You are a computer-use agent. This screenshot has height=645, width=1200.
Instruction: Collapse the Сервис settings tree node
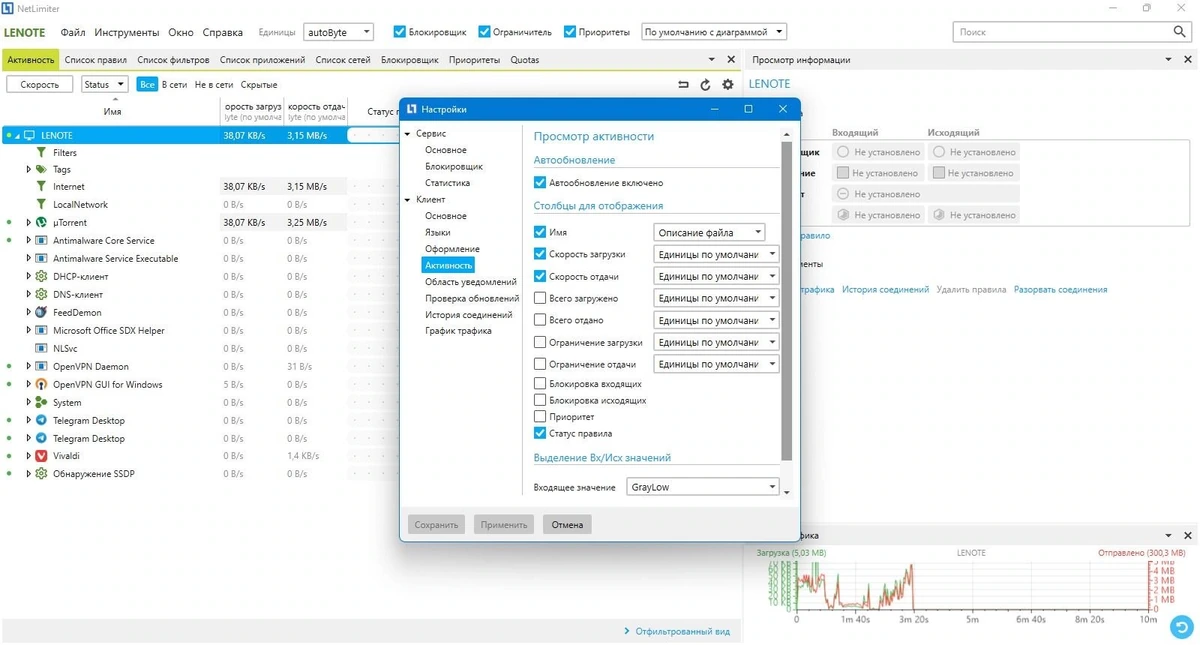pyautogui.click(x=407, y=133)
